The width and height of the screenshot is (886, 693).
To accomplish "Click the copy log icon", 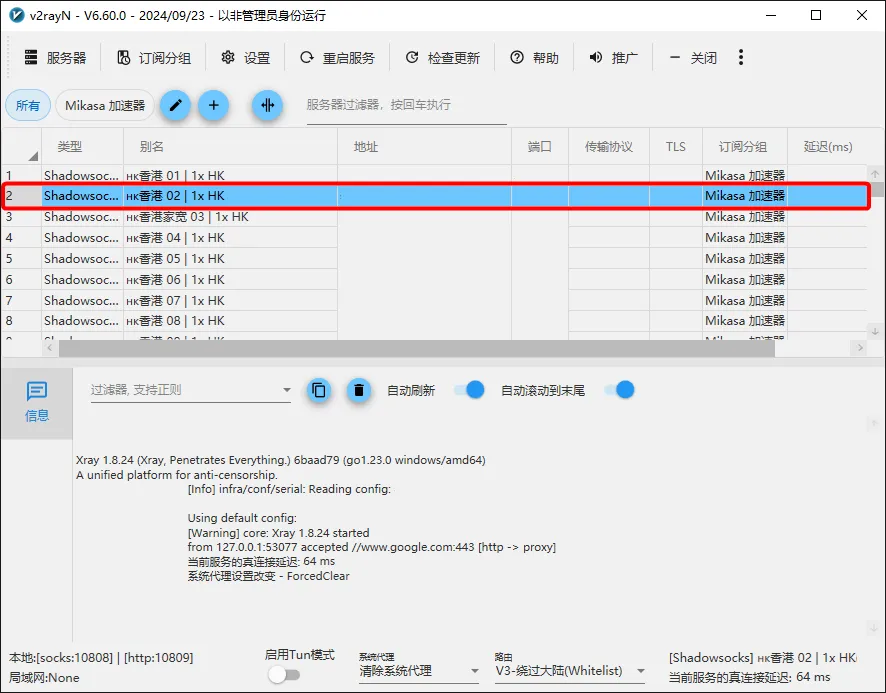I will [x=319, y=390].
